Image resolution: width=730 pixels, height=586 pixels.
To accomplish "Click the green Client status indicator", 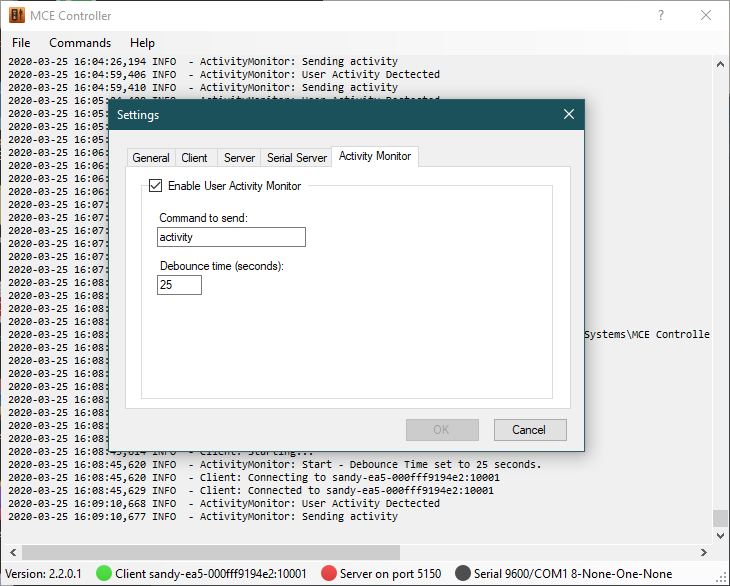I will click(x=104, y=573).
